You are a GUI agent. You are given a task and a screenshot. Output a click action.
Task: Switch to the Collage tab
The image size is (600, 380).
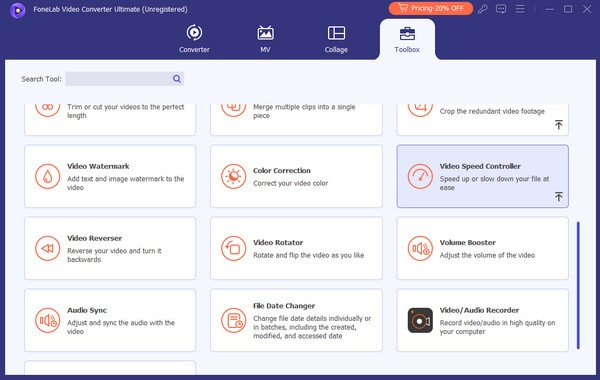click(336, 39)
